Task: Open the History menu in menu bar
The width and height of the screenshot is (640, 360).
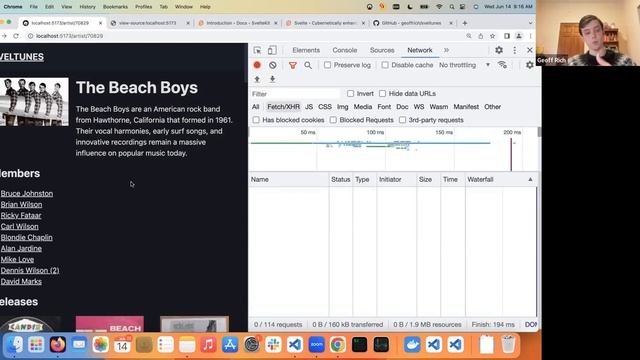Action: [x=87, y=7]
